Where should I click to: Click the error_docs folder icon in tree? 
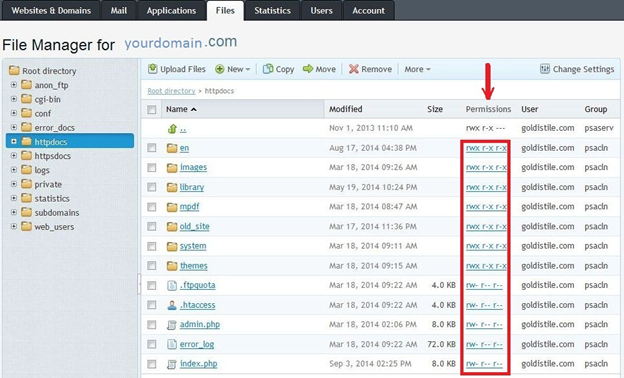[26, 127]
